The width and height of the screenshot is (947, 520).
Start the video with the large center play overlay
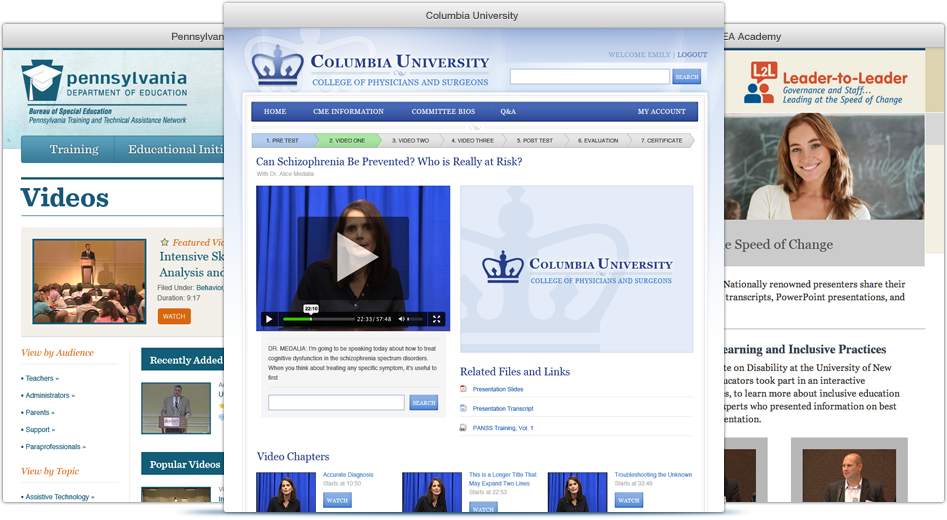[353, 258]
